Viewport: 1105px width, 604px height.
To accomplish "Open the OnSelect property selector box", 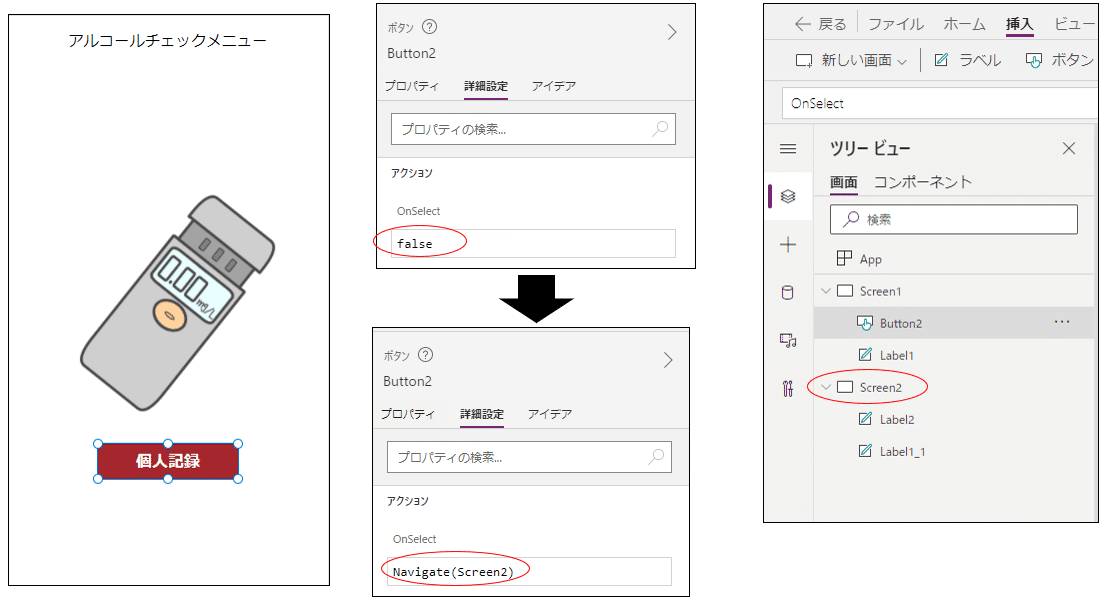I will click(x=939, y=104).
